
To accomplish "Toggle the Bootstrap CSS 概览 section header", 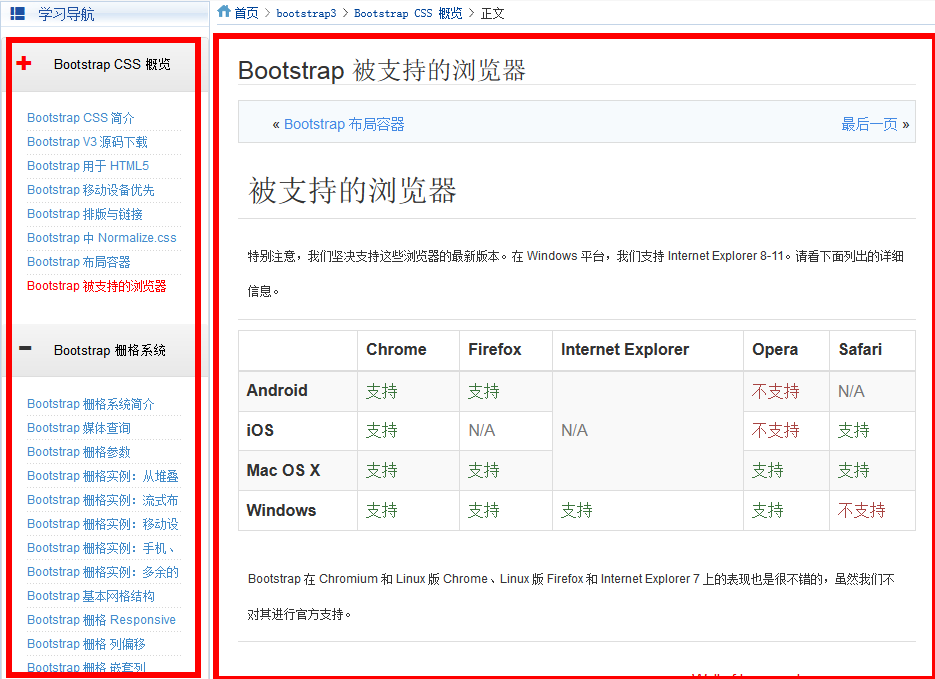I will [x=112, y=65].
